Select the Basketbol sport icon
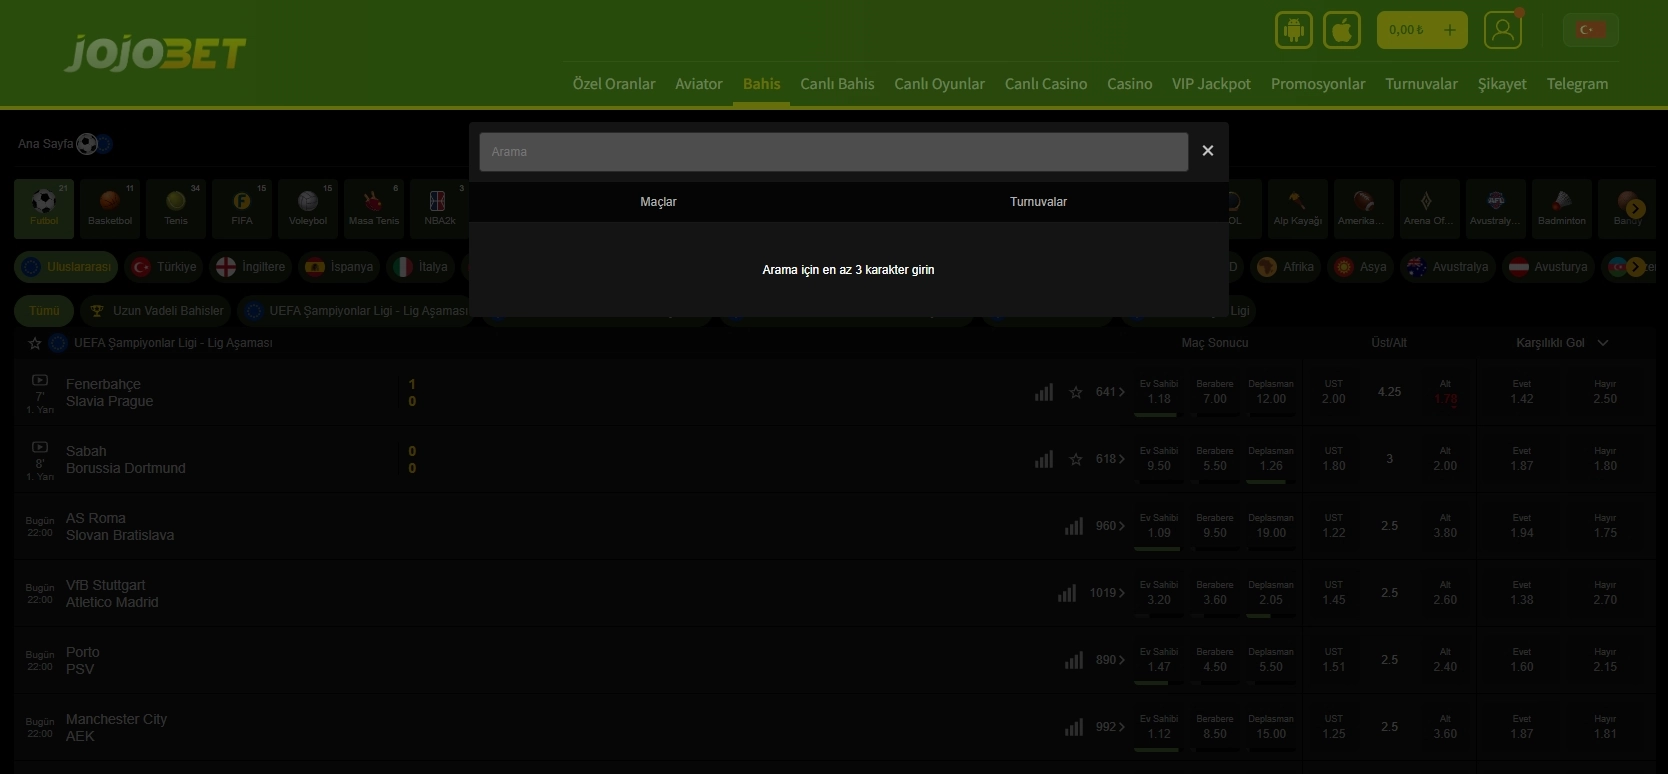 110,209
